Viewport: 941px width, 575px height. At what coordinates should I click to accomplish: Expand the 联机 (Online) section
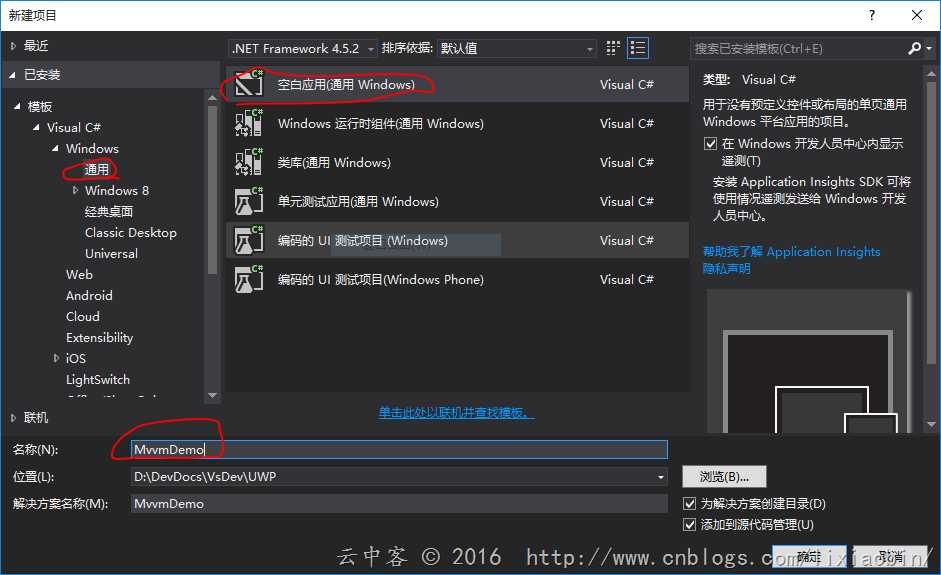tap(13, 418)
